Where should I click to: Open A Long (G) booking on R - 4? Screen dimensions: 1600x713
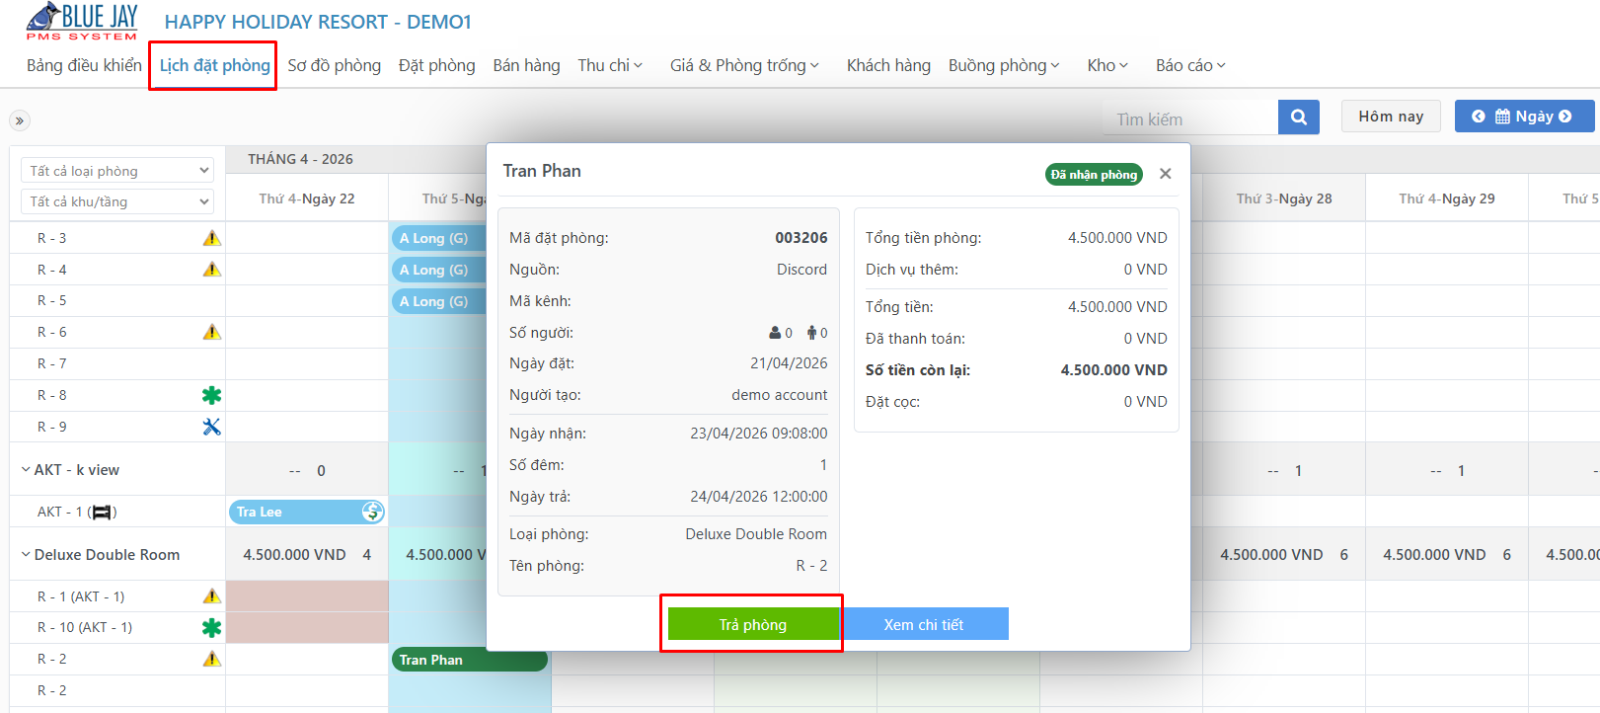click(x=438, y=270)
